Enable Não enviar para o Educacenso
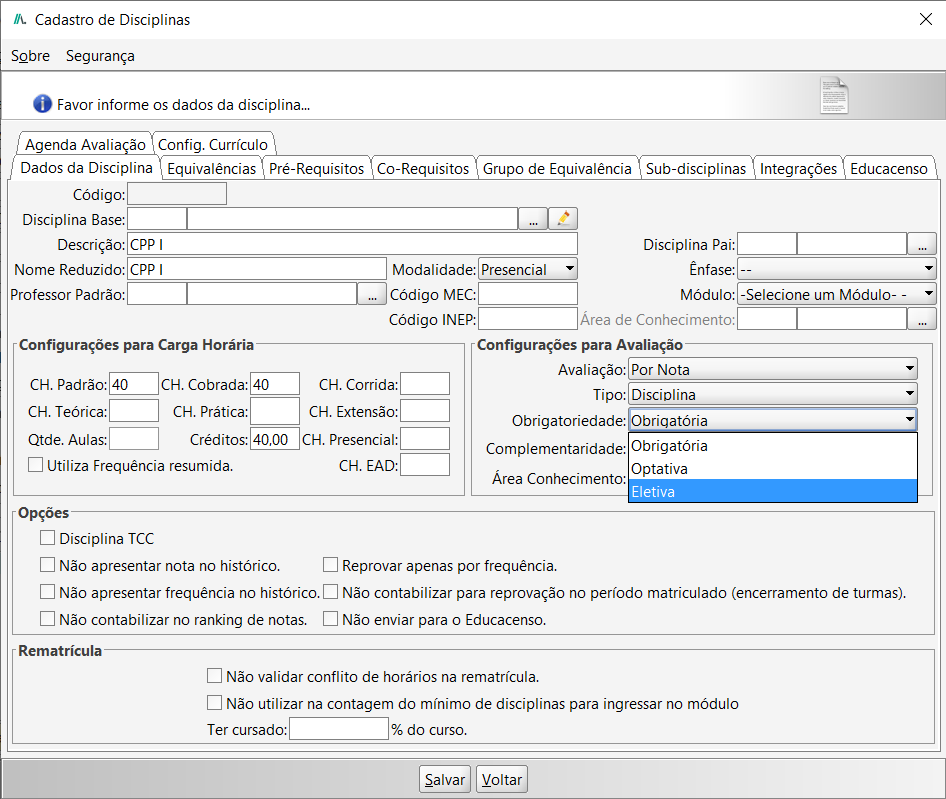The height and width of the screenshot is (799, 946). pos(330,619)
